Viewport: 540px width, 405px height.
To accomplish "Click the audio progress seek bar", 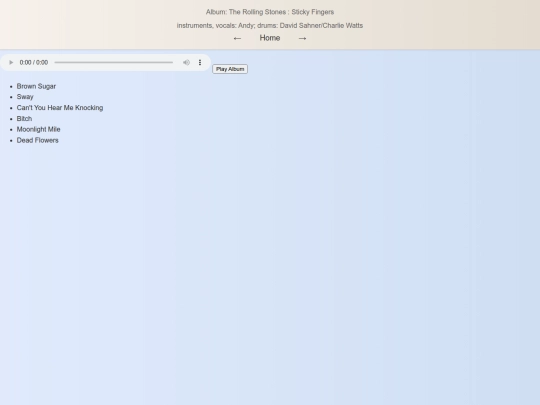I will (x=114, y=62).
